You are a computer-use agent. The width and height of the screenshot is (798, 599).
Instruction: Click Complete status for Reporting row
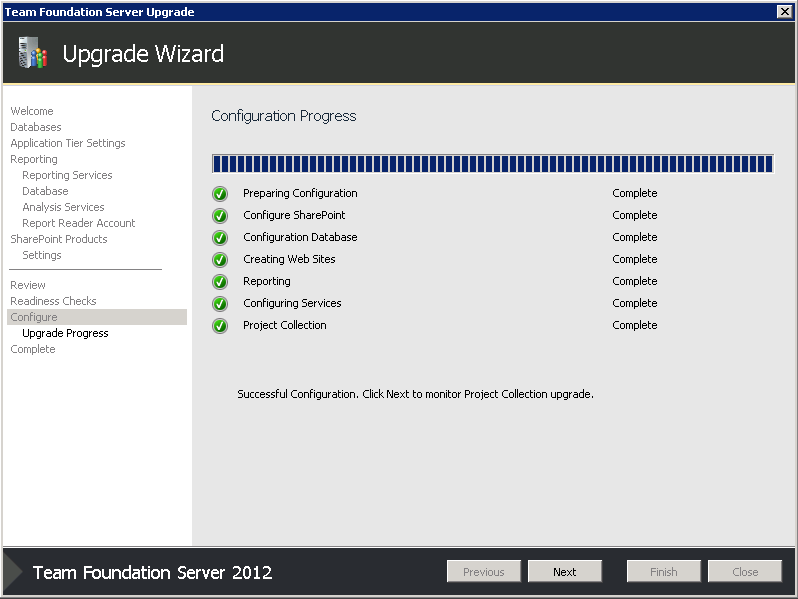(635, 281)
